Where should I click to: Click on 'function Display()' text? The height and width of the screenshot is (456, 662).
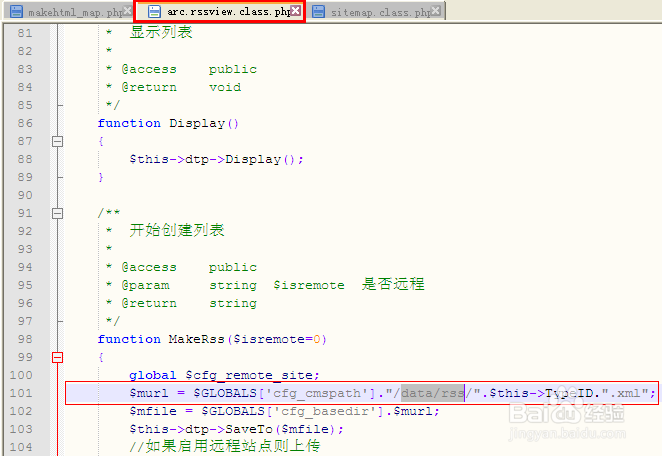pos(168,123)
